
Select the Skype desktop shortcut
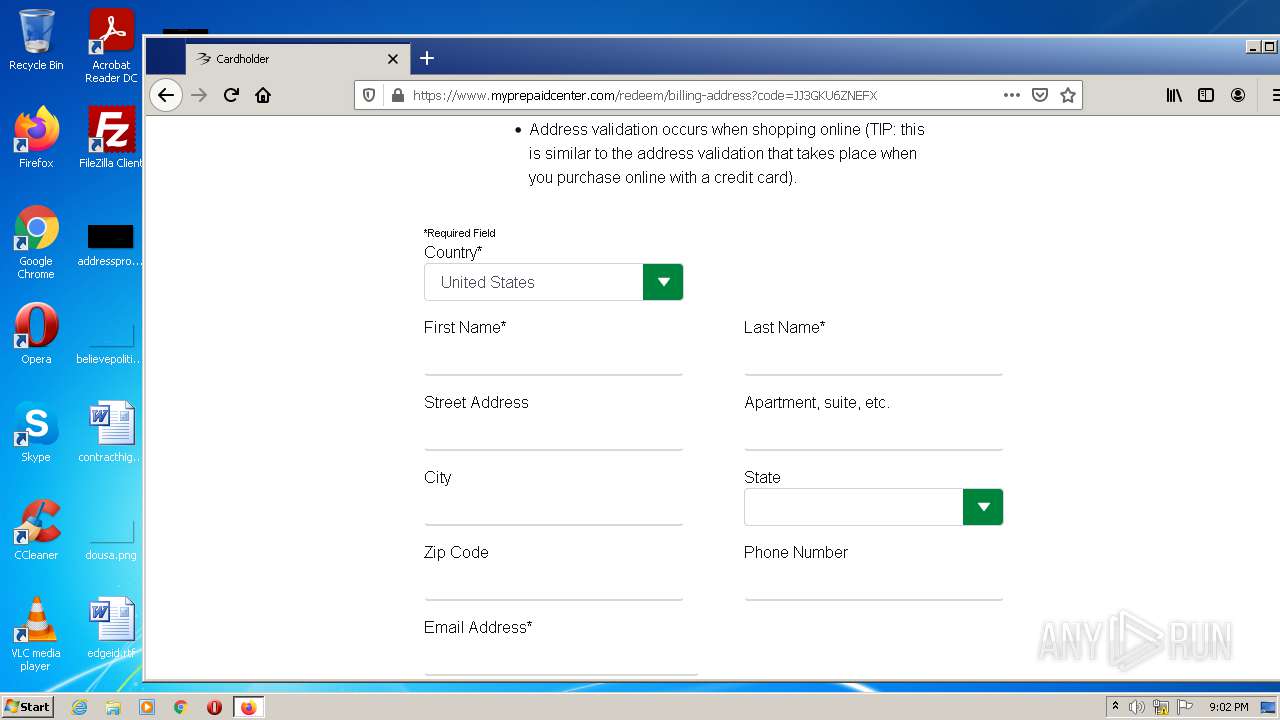click(36, 432)
